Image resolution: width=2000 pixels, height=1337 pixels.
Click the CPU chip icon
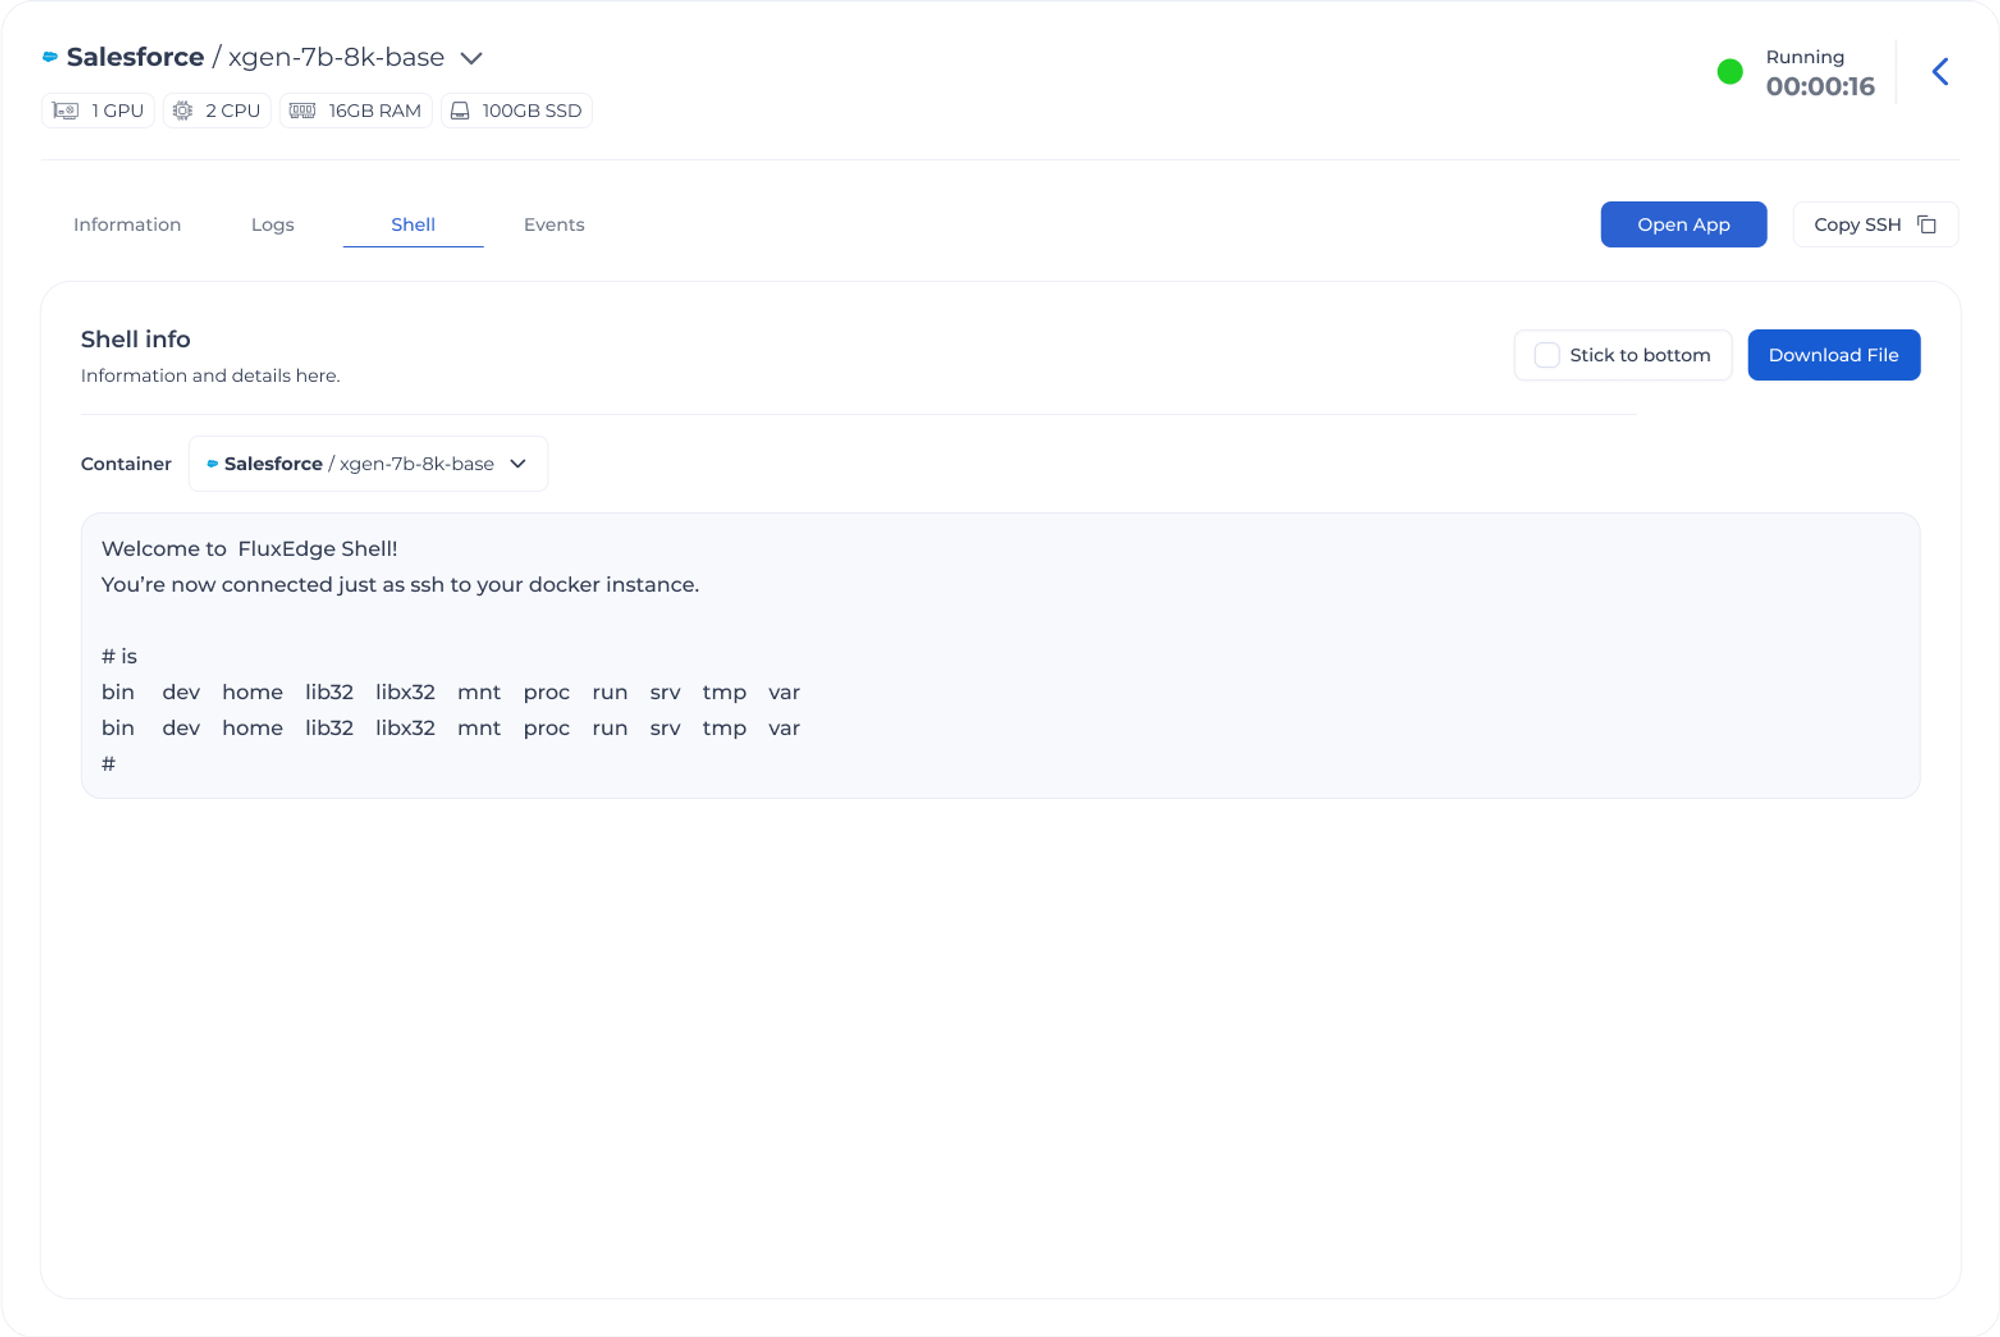(183, 111)
